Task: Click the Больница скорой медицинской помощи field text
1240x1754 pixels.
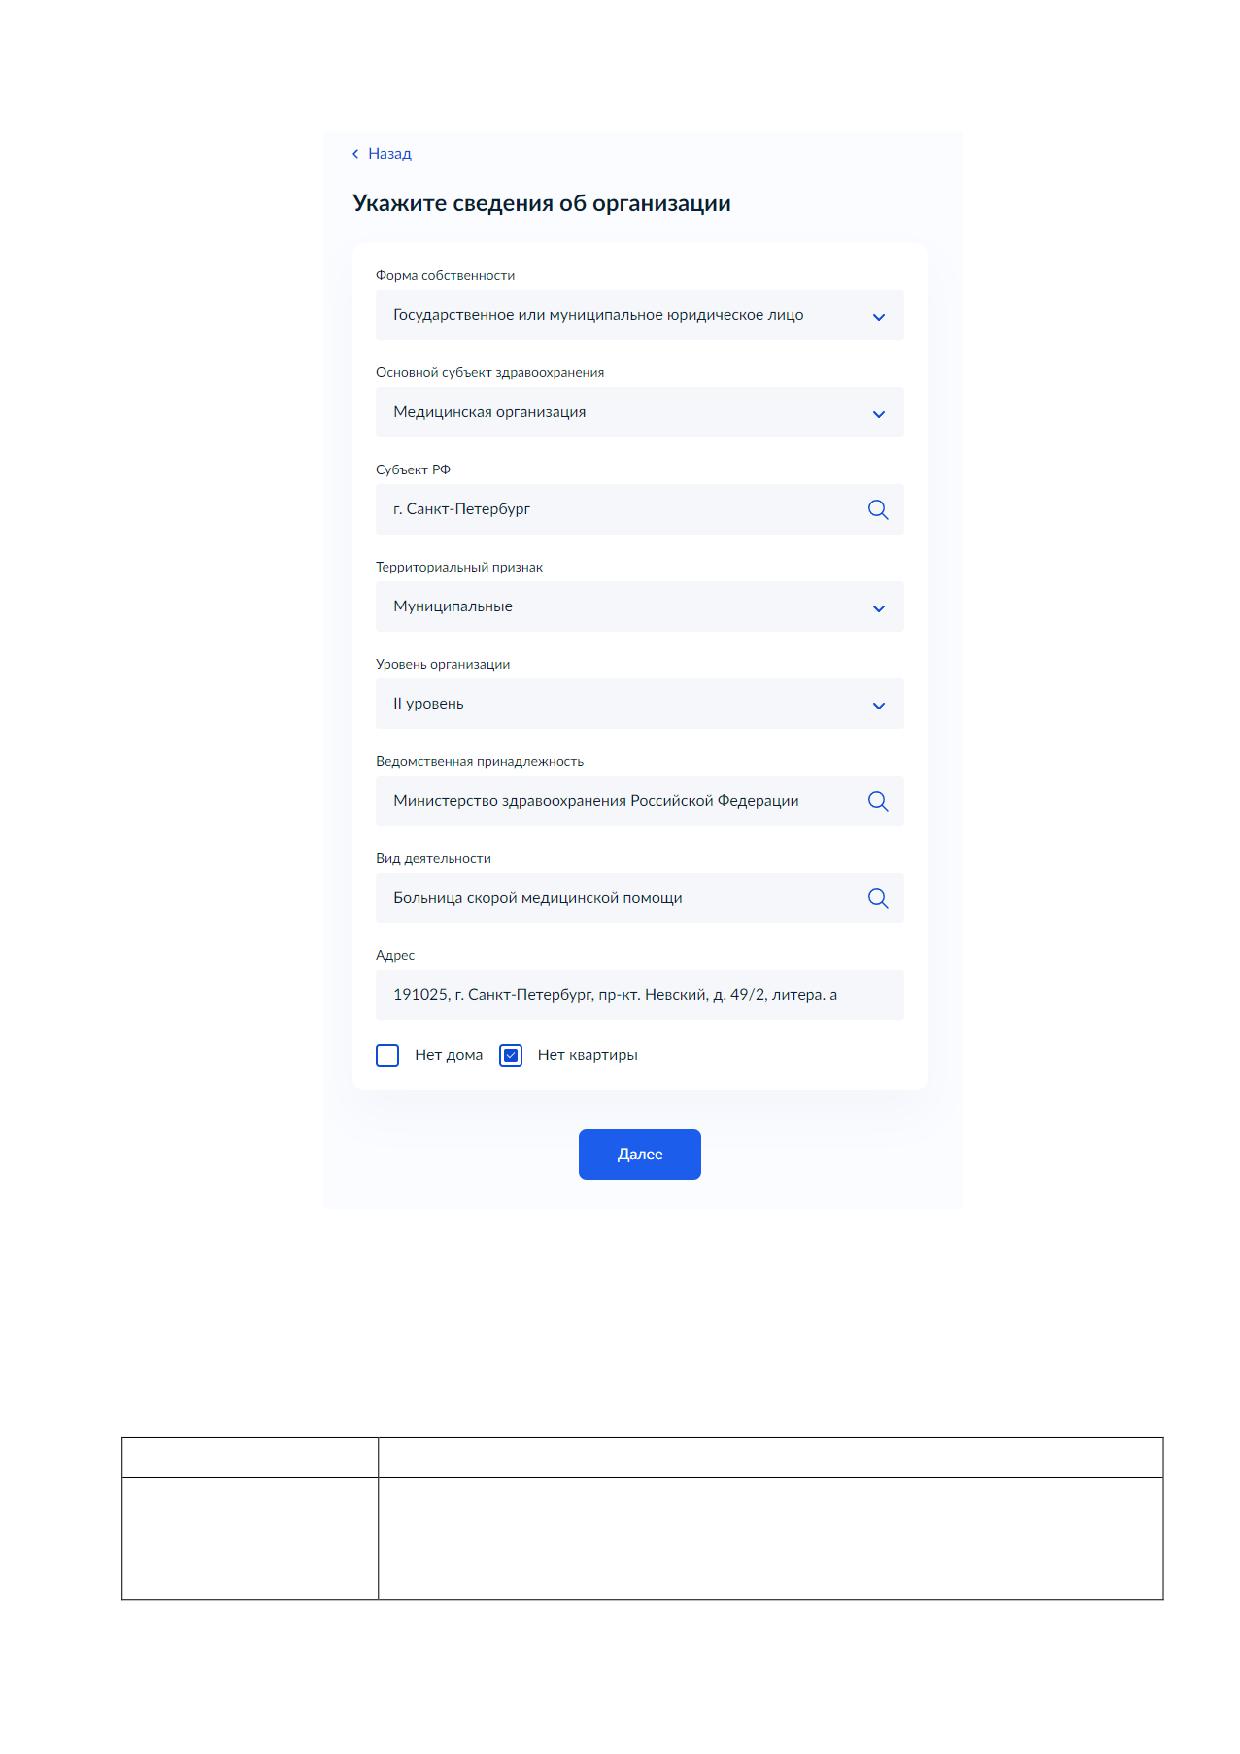Action: 538,898
